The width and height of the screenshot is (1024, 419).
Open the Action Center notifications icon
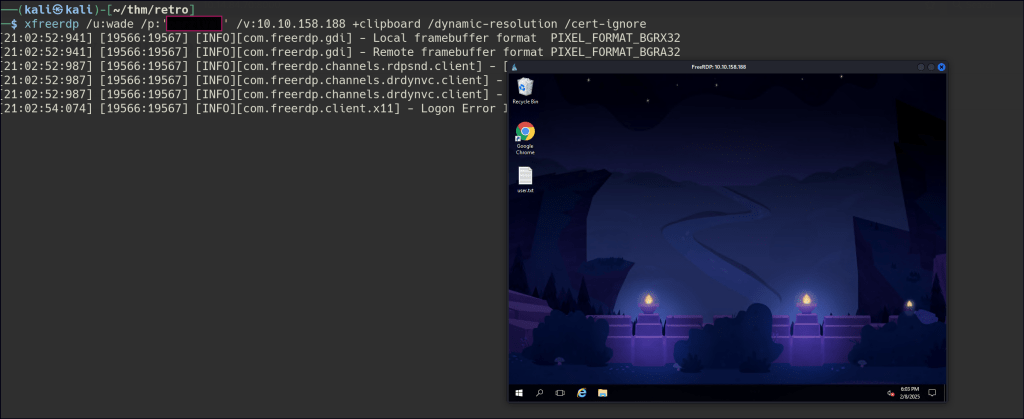[x=932, y=393]
